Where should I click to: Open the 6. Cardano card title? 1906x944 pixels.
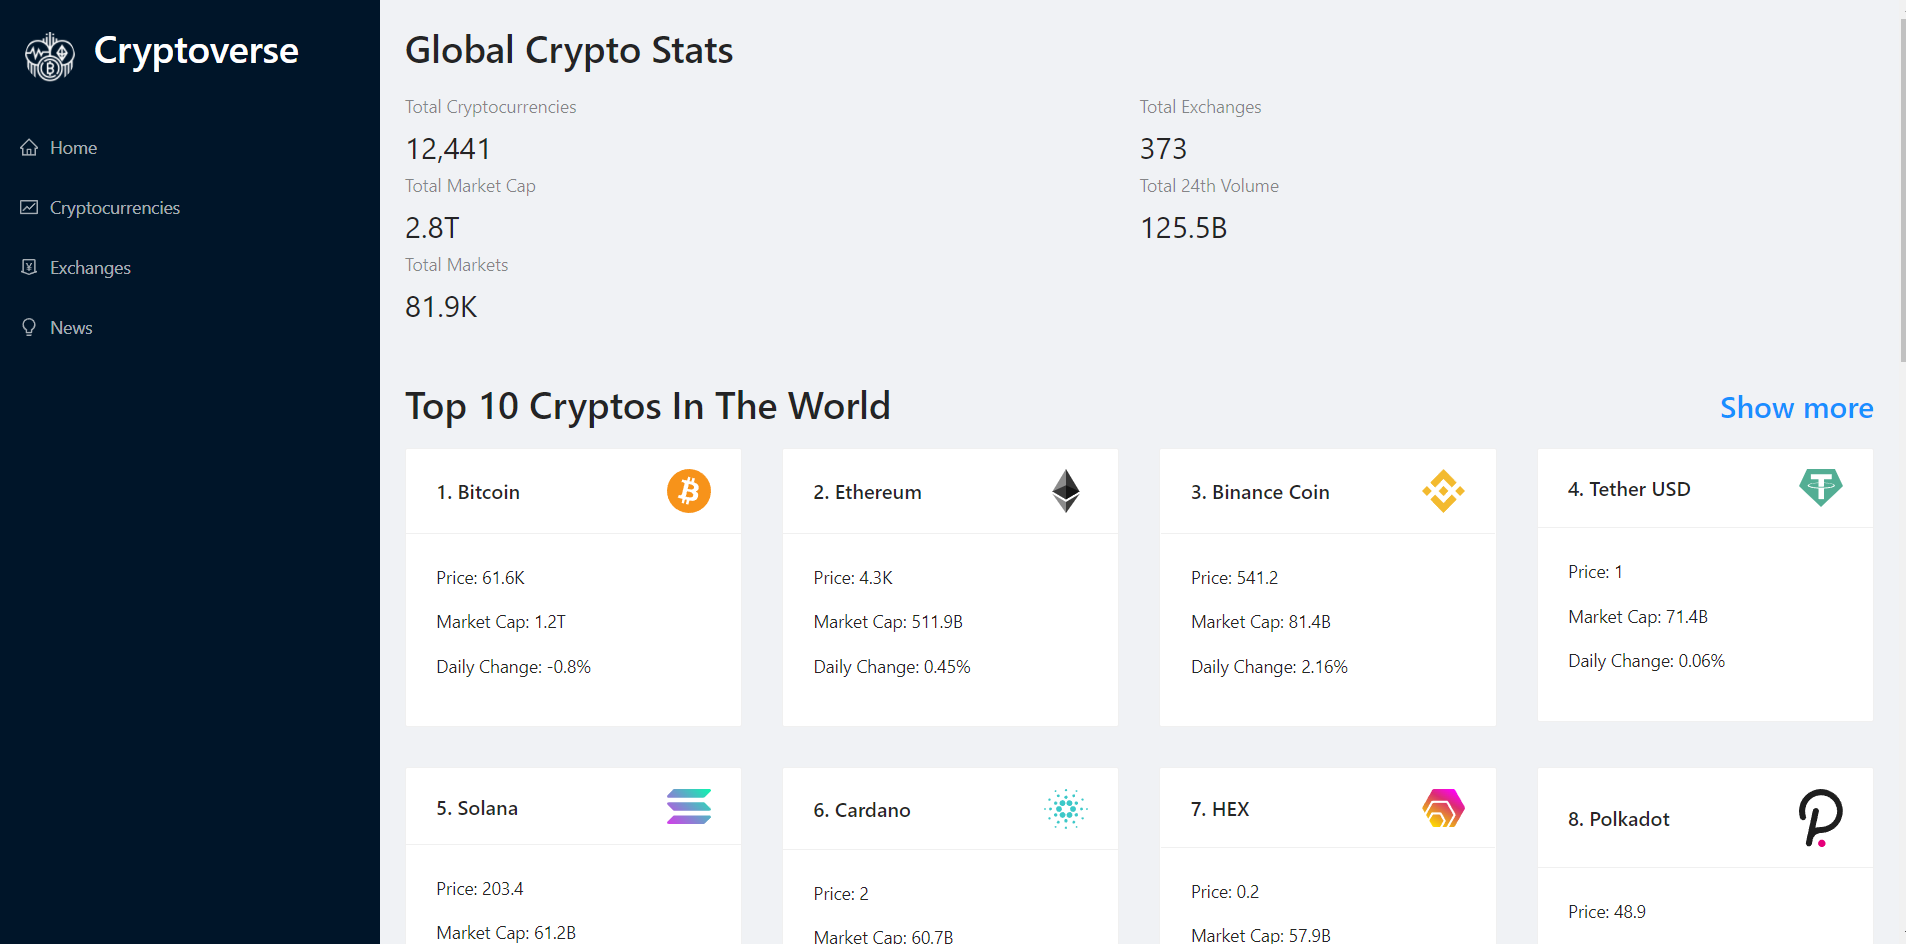(862, 810)
